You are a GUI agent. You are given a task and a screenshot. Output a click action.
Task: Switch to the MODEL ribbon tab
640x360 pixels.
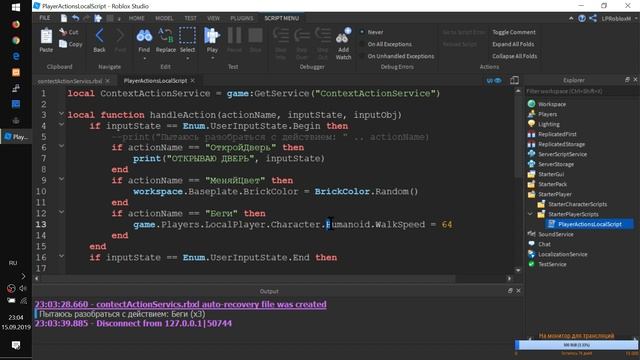pyautogui.click(x=164, y=18)
